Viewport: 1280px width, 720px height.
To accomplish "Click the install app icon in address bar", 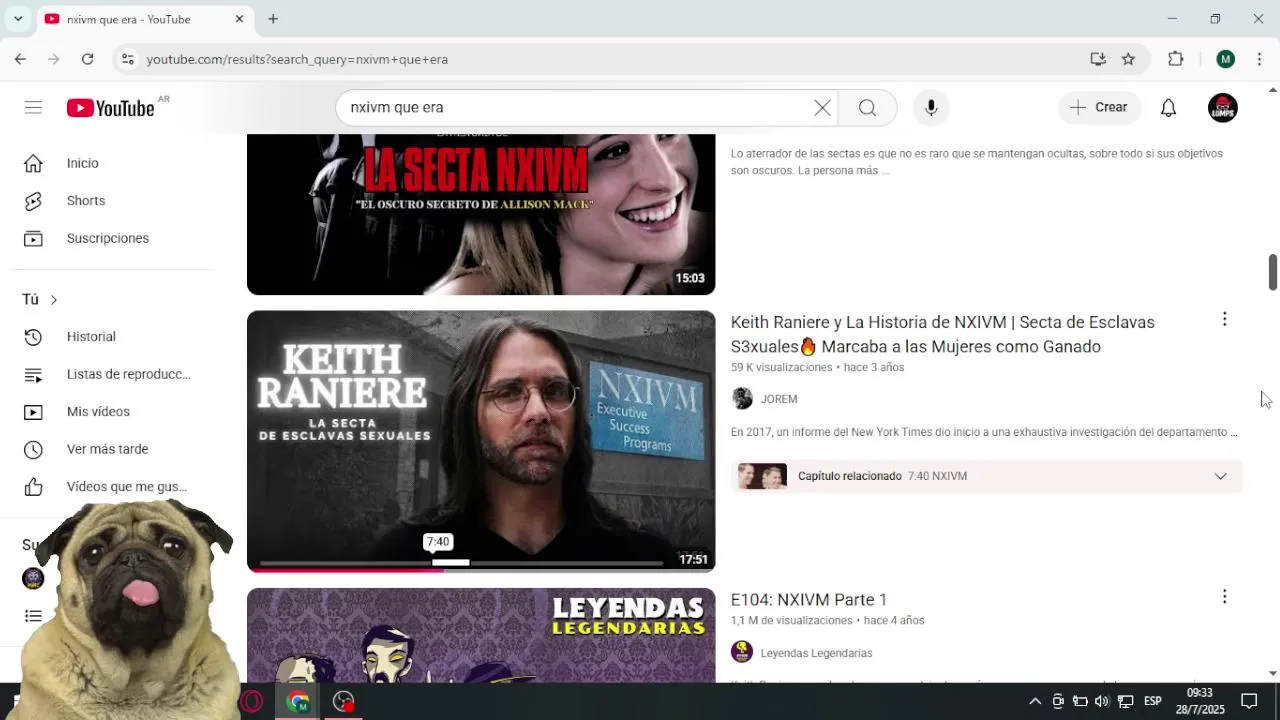I will (x=1098, y=59).
